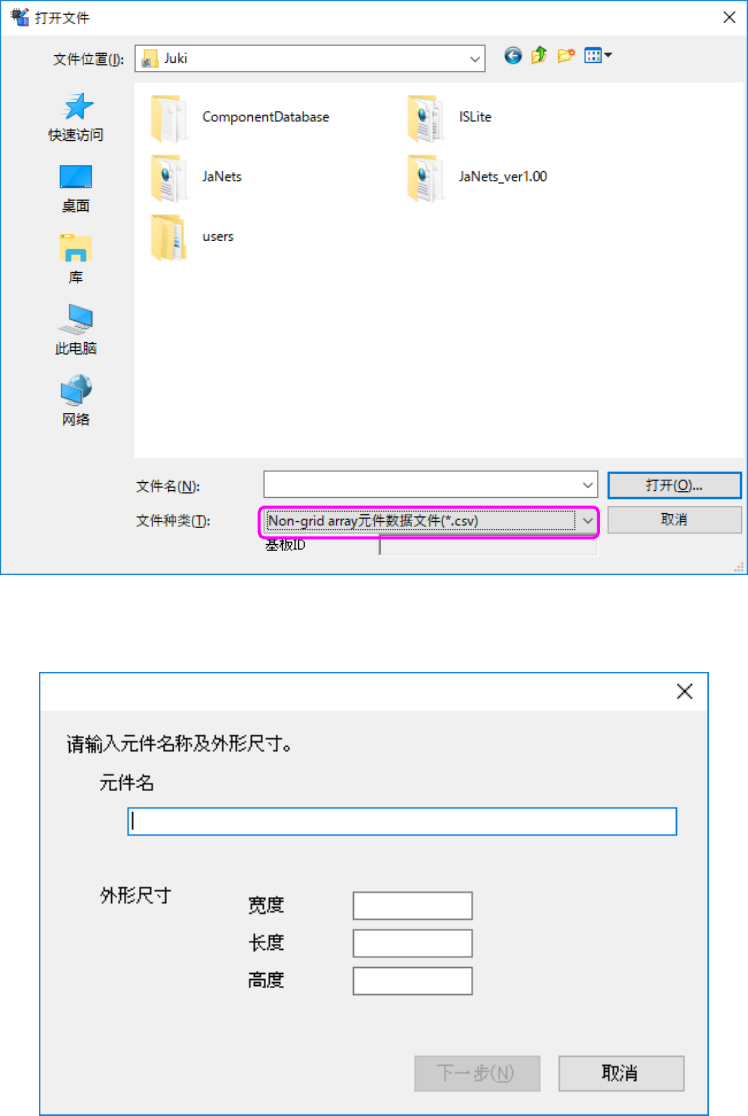Go back using the blue back arrow icon
The width and height of the screenshot is (748, 1116).
(x=512, y=56)
